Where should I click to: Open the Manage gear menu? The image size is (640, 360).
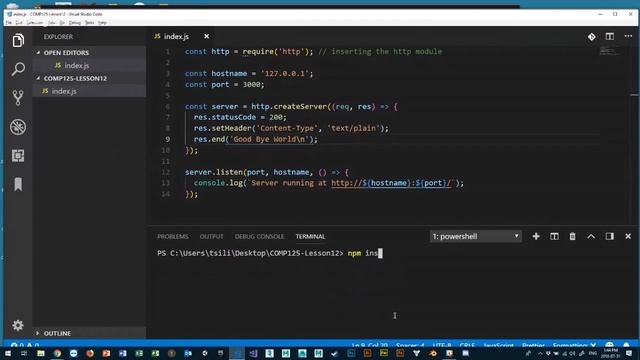[18, 325]
